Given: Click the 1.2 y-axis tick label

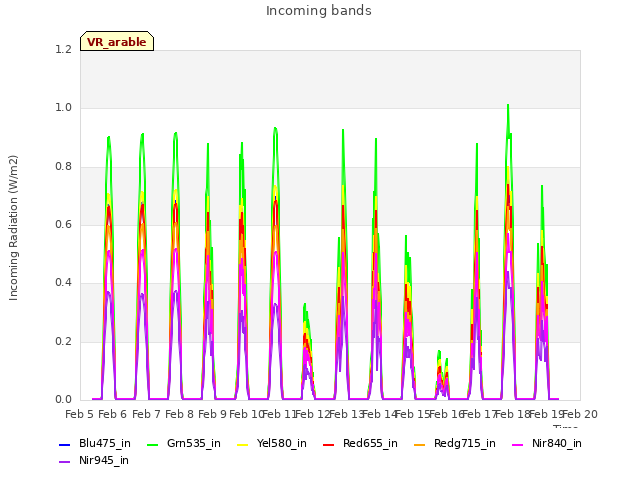Looking at the screenshot, I should coord(63,49).
